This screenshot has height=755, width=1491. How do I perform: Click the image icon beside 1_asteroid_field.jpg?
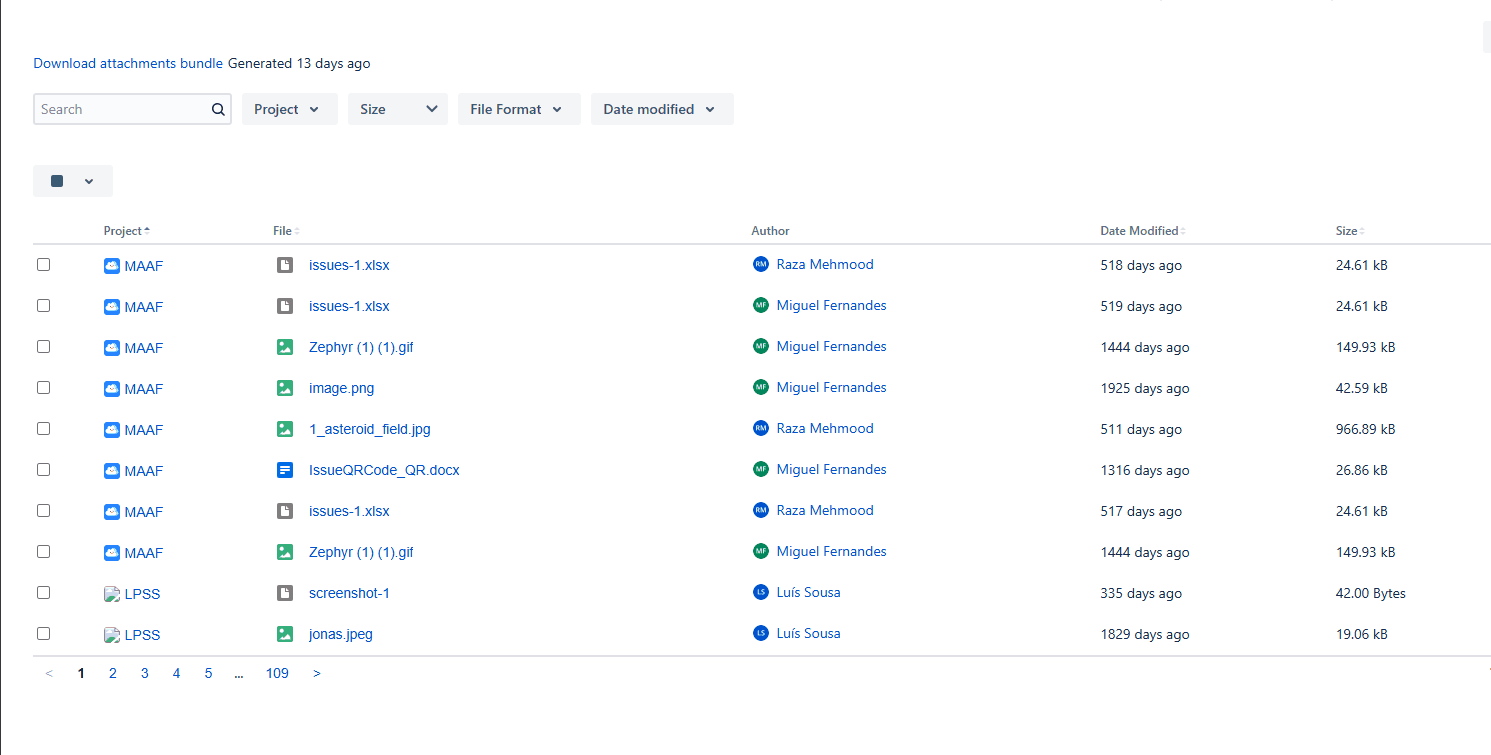tap(285, 429)
